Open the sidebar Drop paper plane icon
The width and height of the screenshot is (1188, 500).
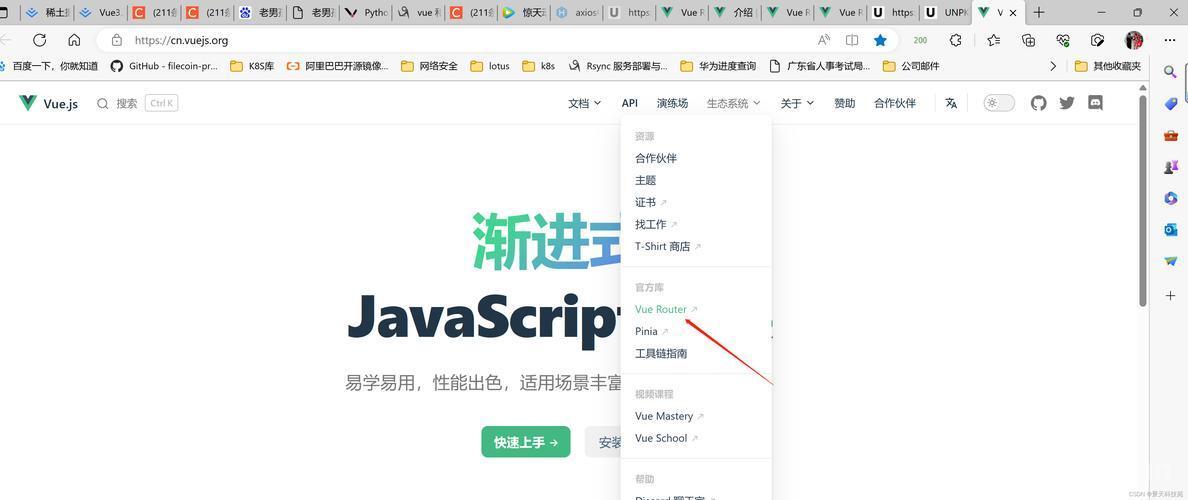point(1171,261)
